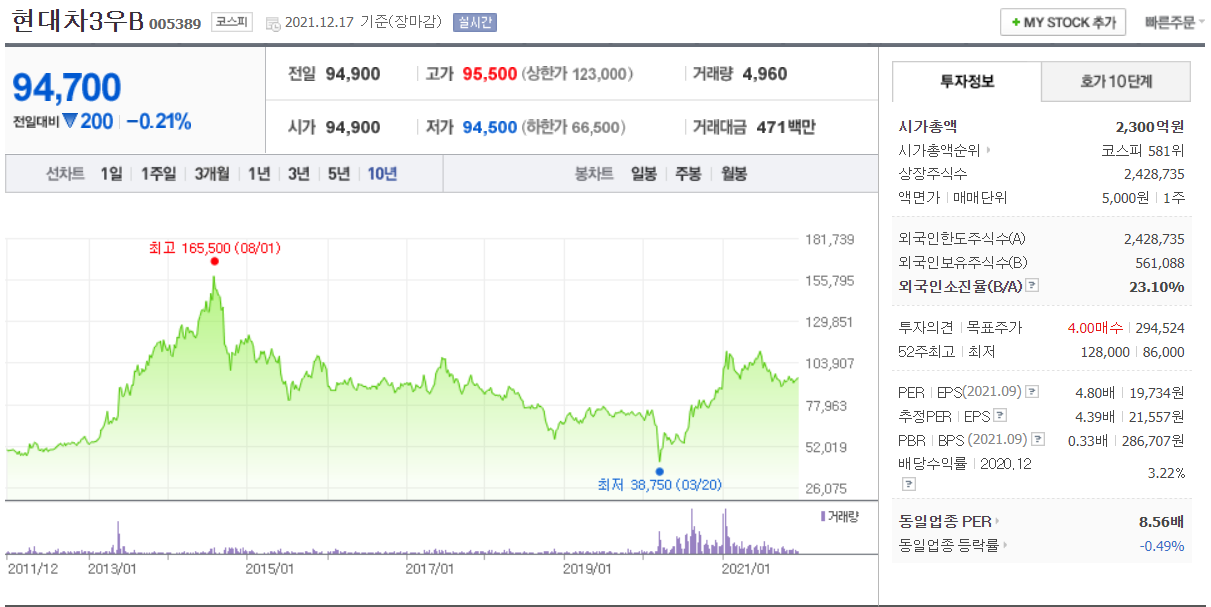Click the 배당수익률 value 3.22%
1211x607 pixels.
click(1166, 472)
